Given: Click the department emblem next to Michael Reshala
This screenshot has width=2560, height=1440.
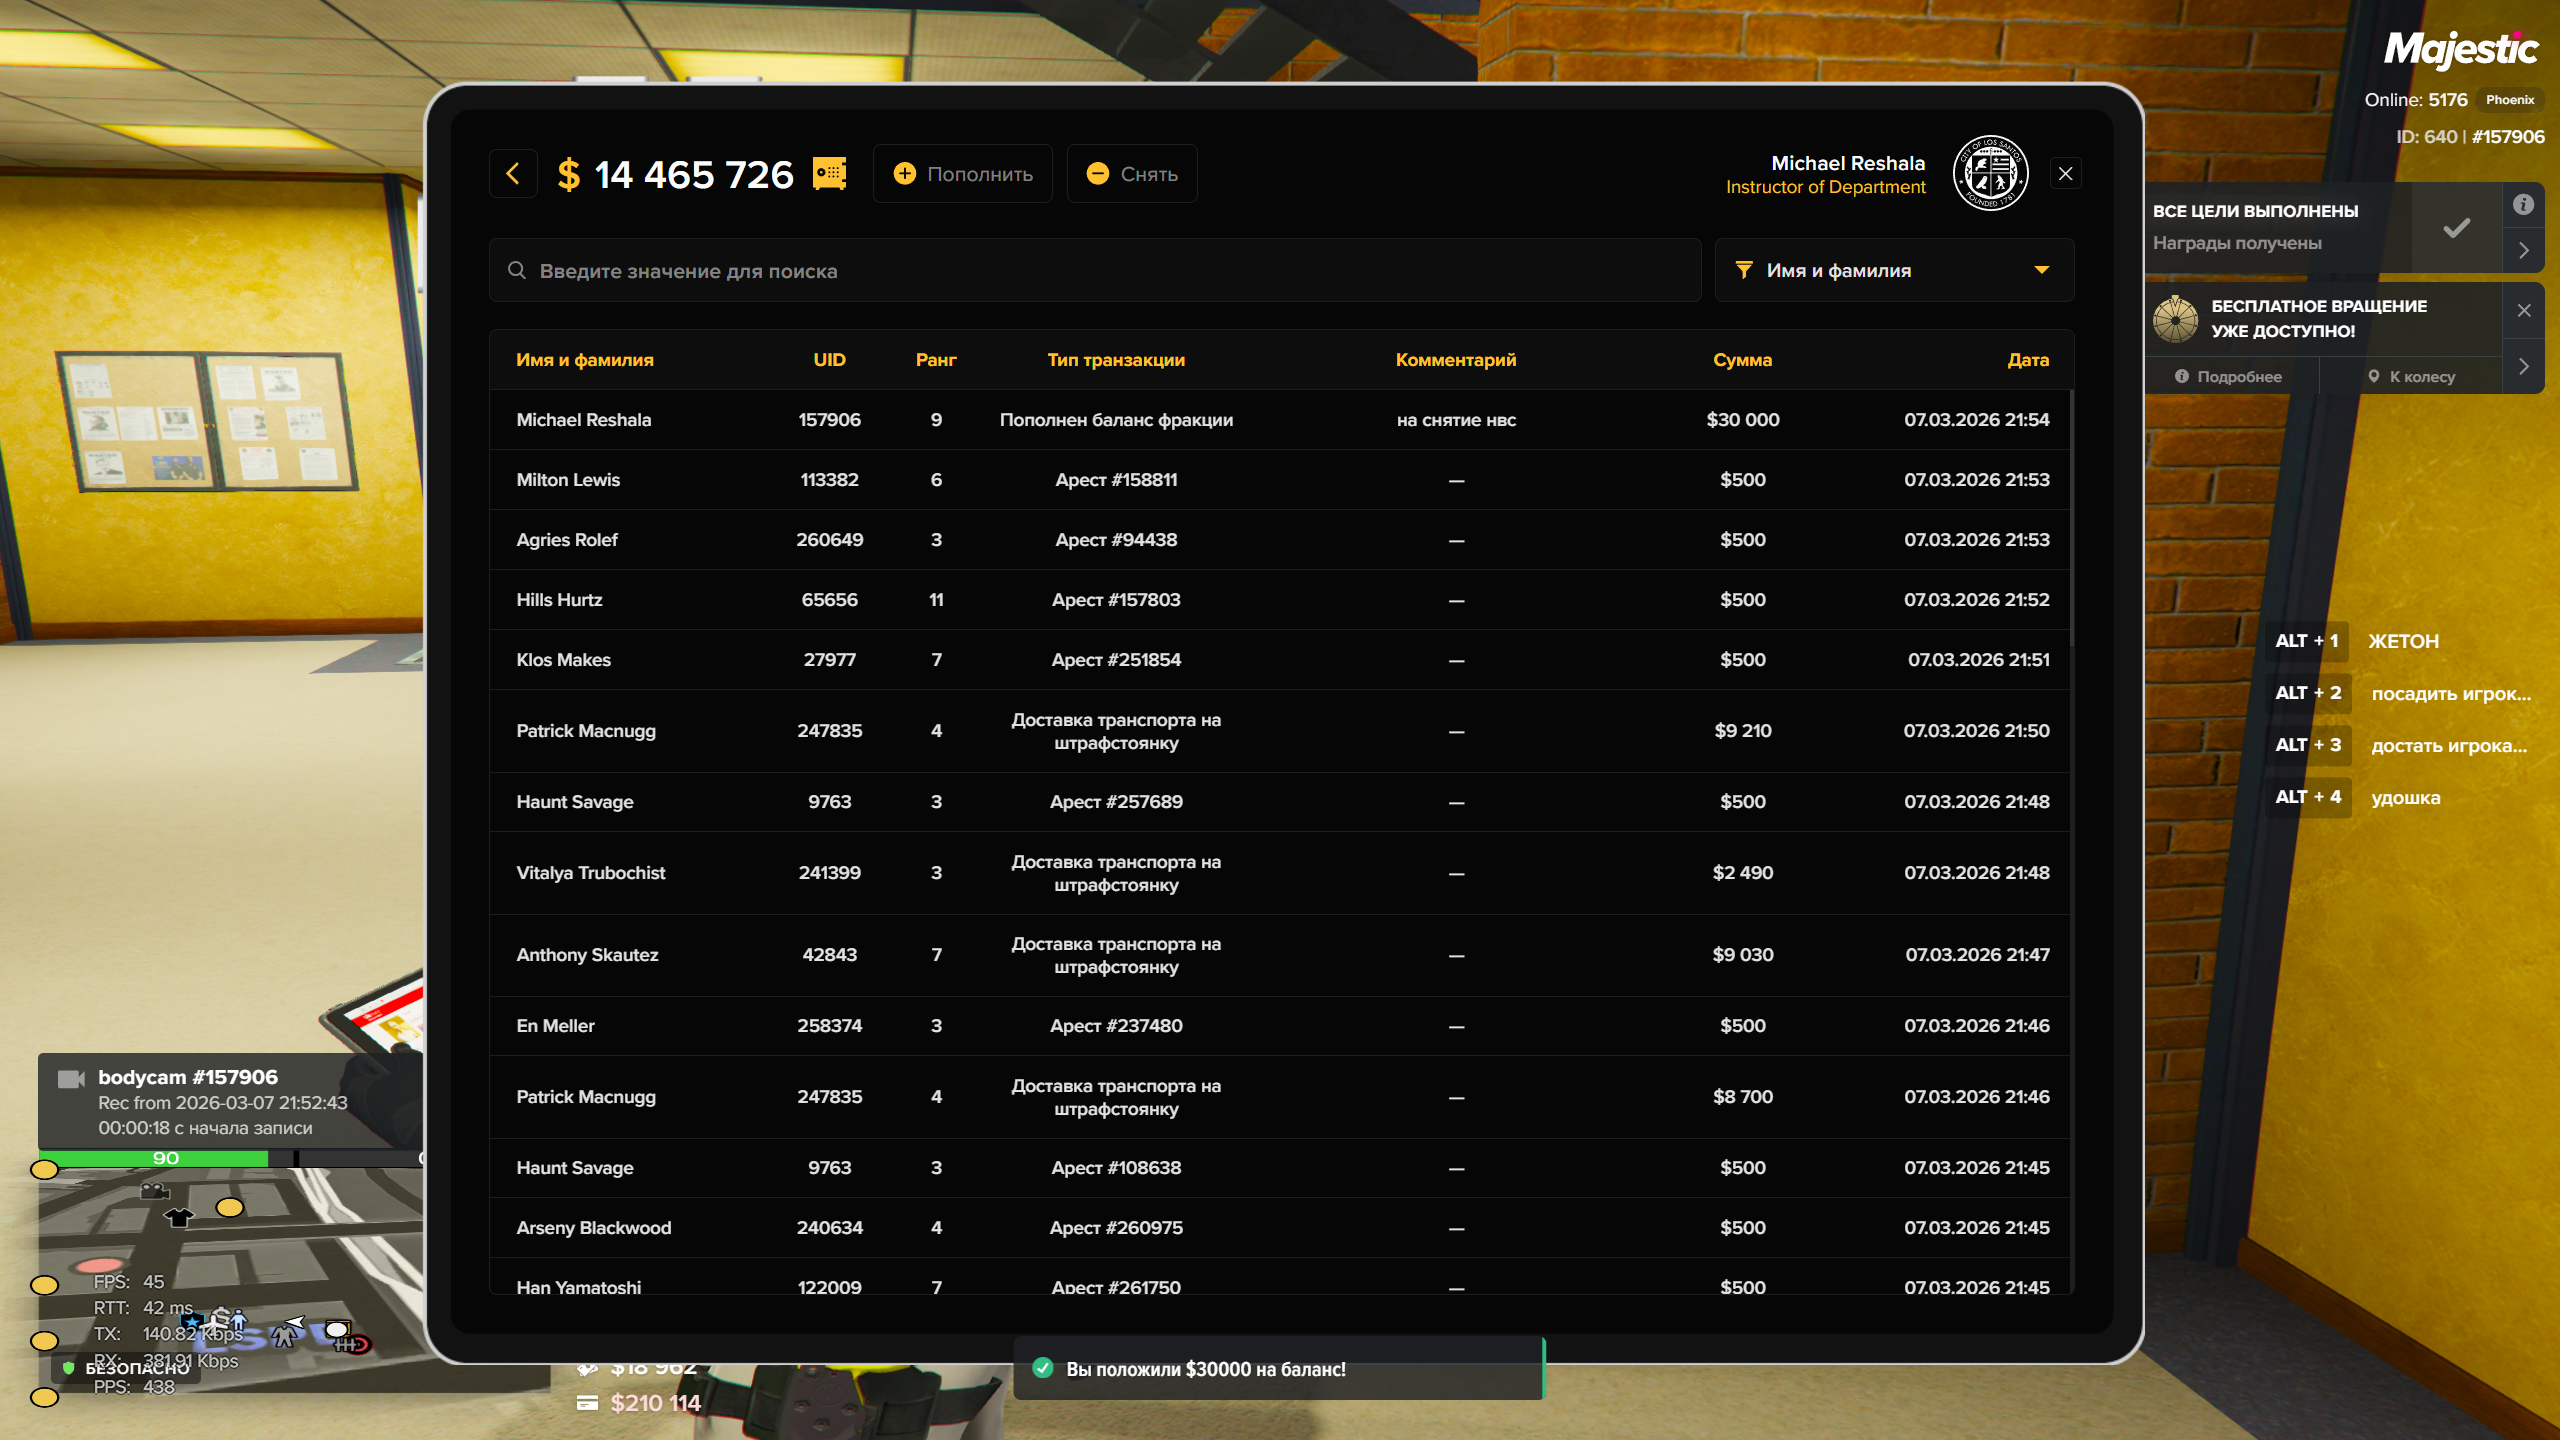Looking at the screenshot, I should pyautogui.click(x=1990, y=174).
